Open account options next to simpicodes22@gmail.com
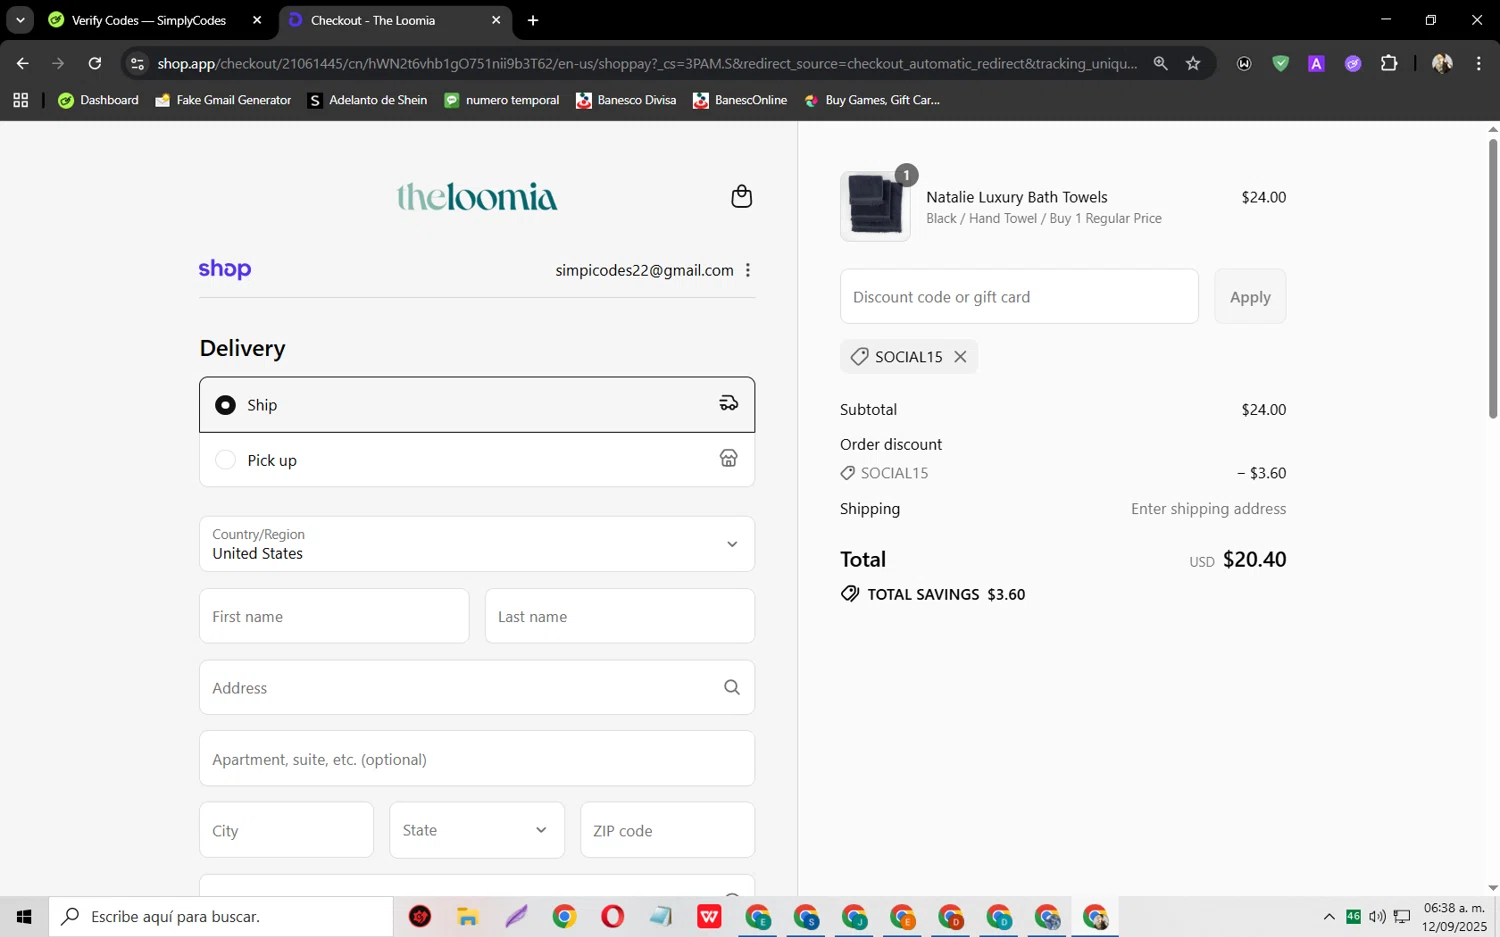 point(748,270)
